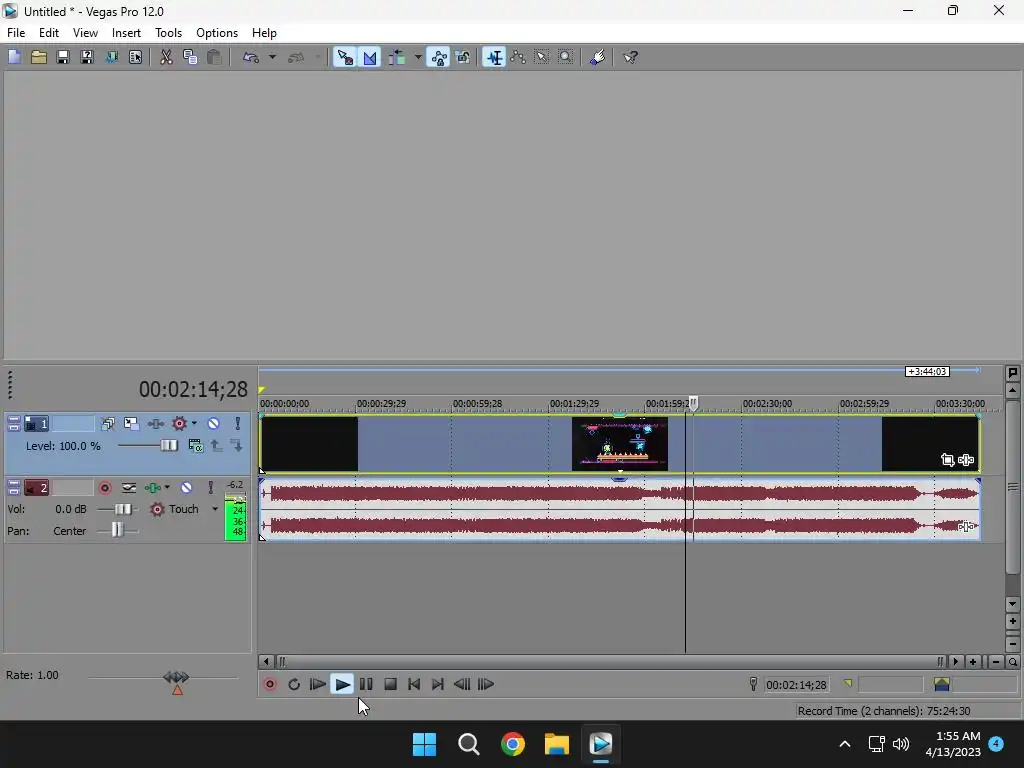Open automation settings dropdown on track 1
This screenshot has height=768, width=1024.
(194, 424)
